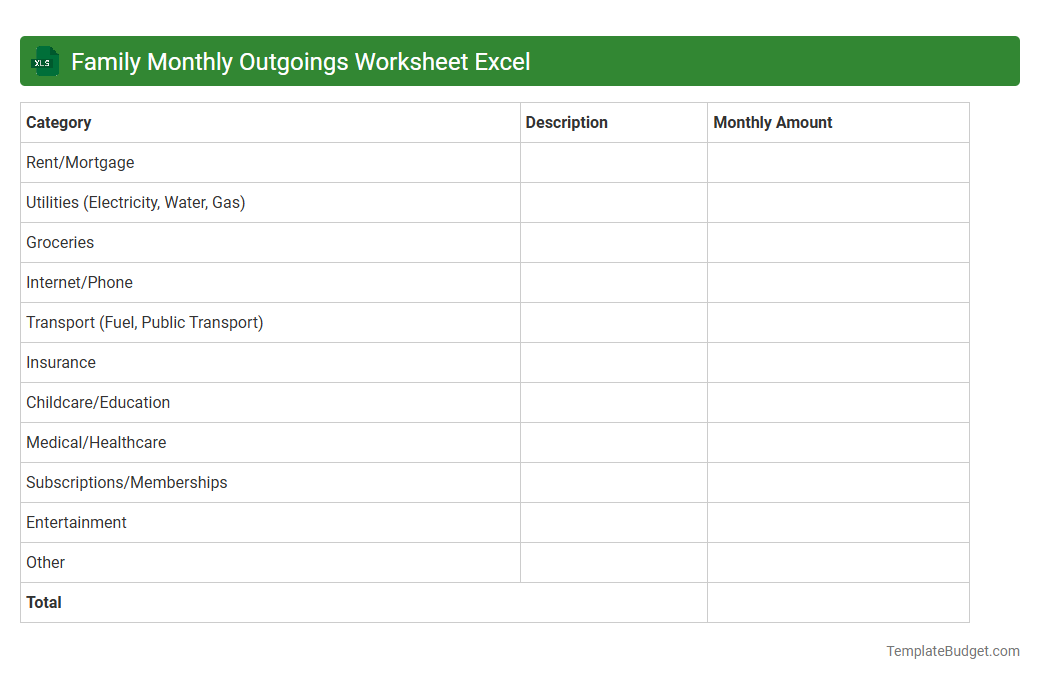The height and width of the screenshot is (680, 1040).
Task: Click the Rent/Mortgage category cell
Action: click(x=80, y=162)
